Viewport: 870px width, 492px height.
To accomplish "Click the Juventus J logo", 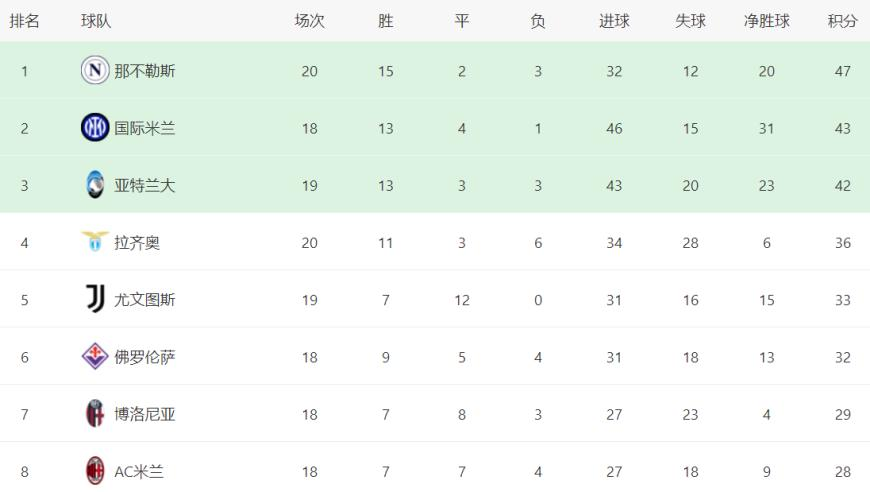I will 95,299.
